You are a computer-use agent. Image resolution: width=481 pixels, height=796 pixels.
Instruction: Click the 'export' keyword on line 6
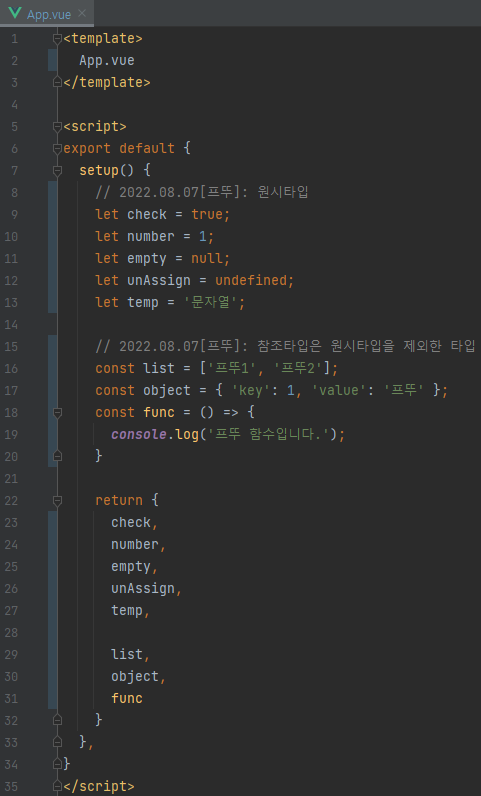[87, 148]
